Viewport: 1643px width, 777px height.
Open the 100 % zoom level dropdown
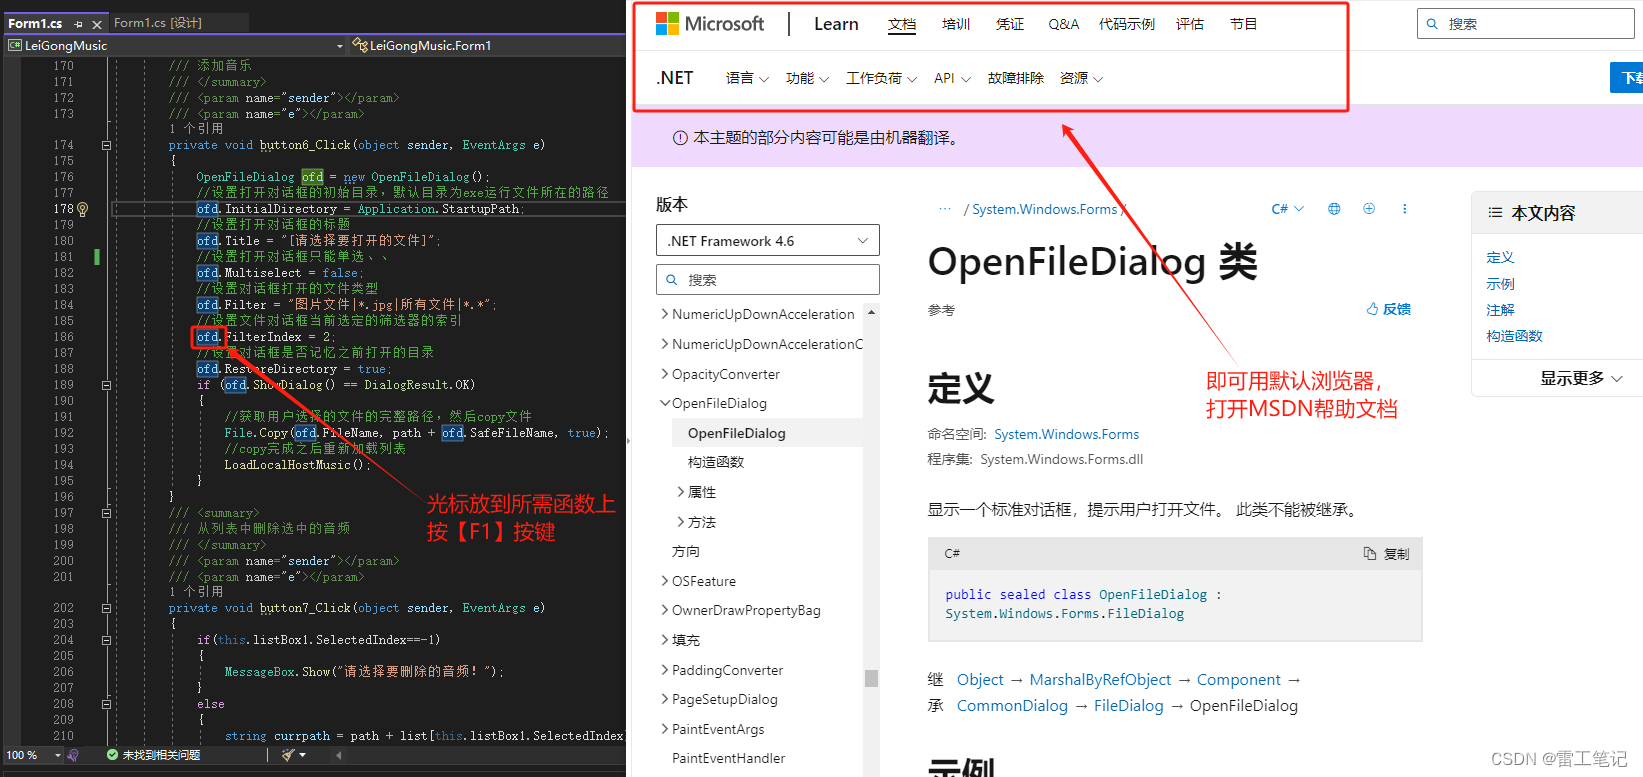[33, 755]
